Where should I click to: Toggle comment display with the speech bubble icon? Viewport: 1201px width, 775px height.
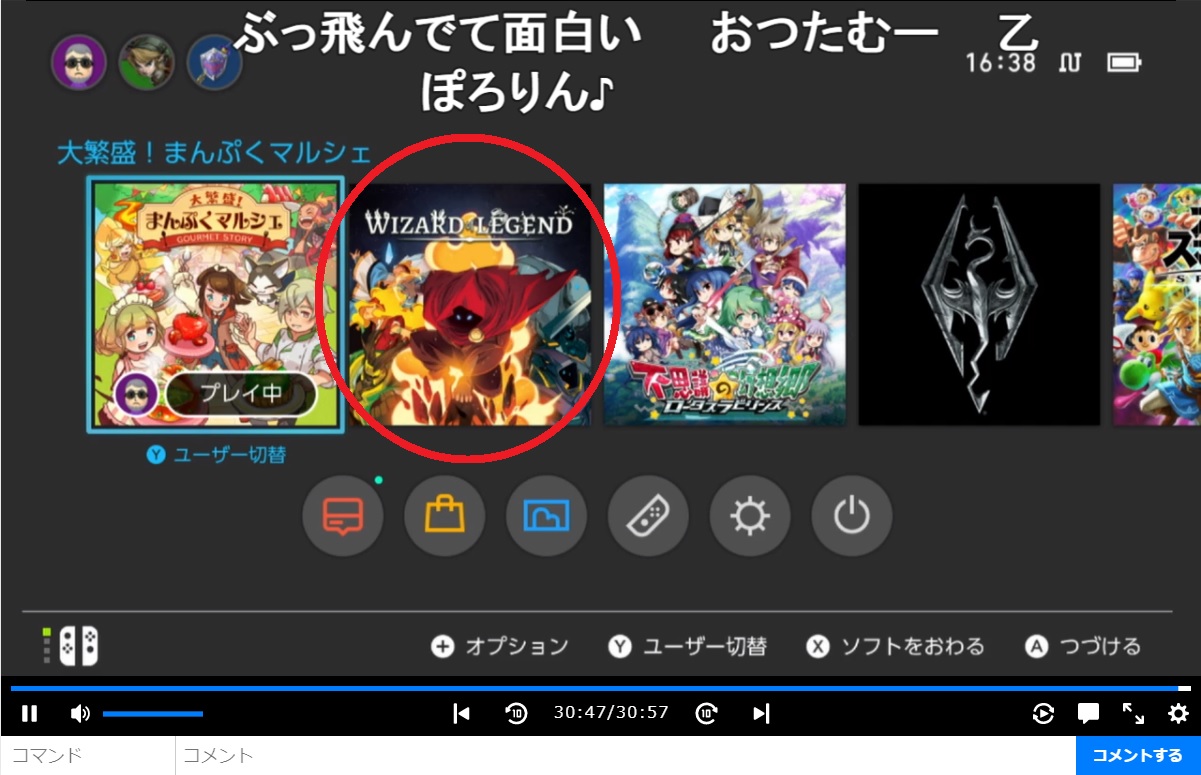[x=1088, y=713]
